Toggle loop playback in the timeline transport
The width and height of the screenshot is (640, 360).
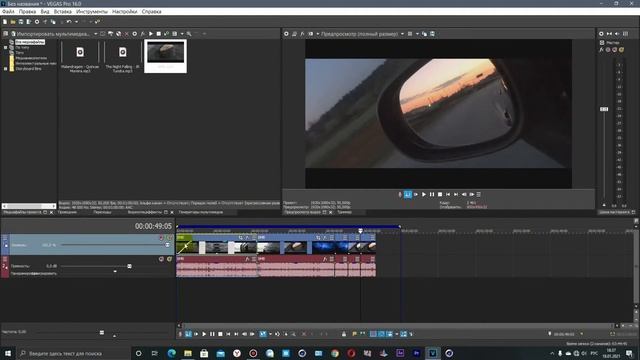click(x=188, y=334)
